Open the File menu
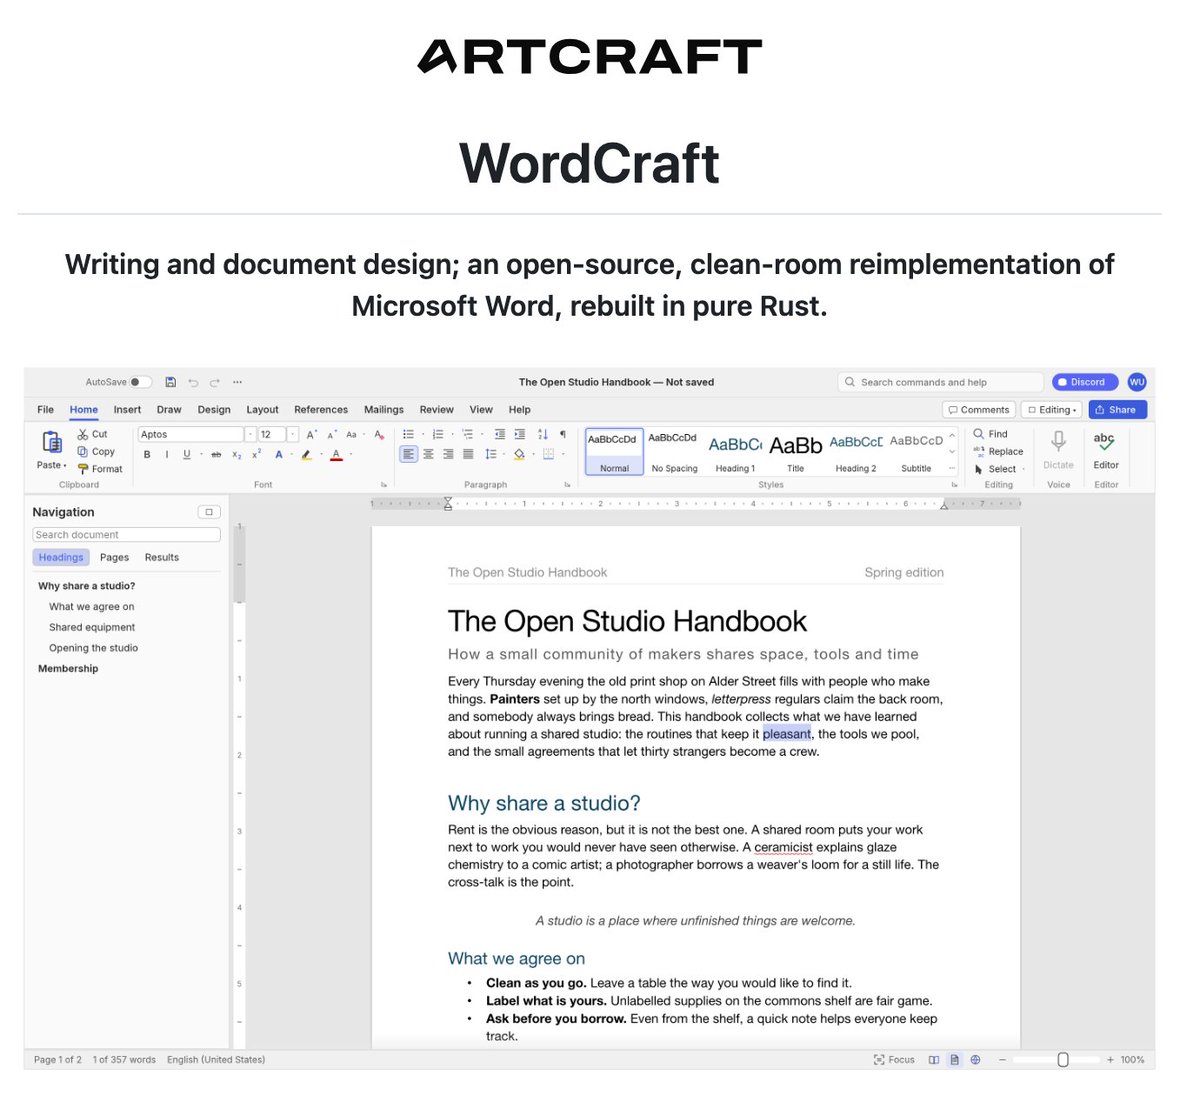 pyautogui.click(x=46, y=410)
